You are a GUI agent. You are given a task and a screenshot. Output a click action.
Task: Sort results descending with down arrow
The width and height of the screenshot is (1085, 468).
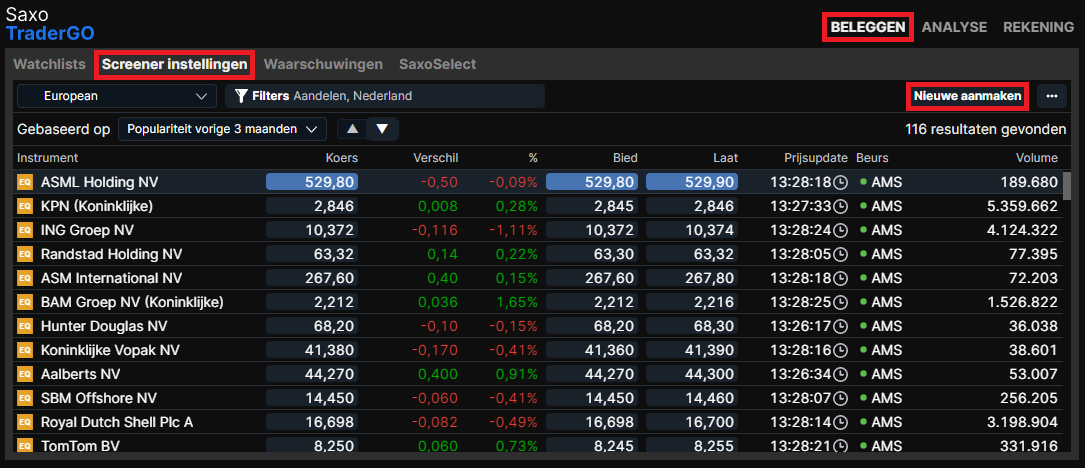382,129
